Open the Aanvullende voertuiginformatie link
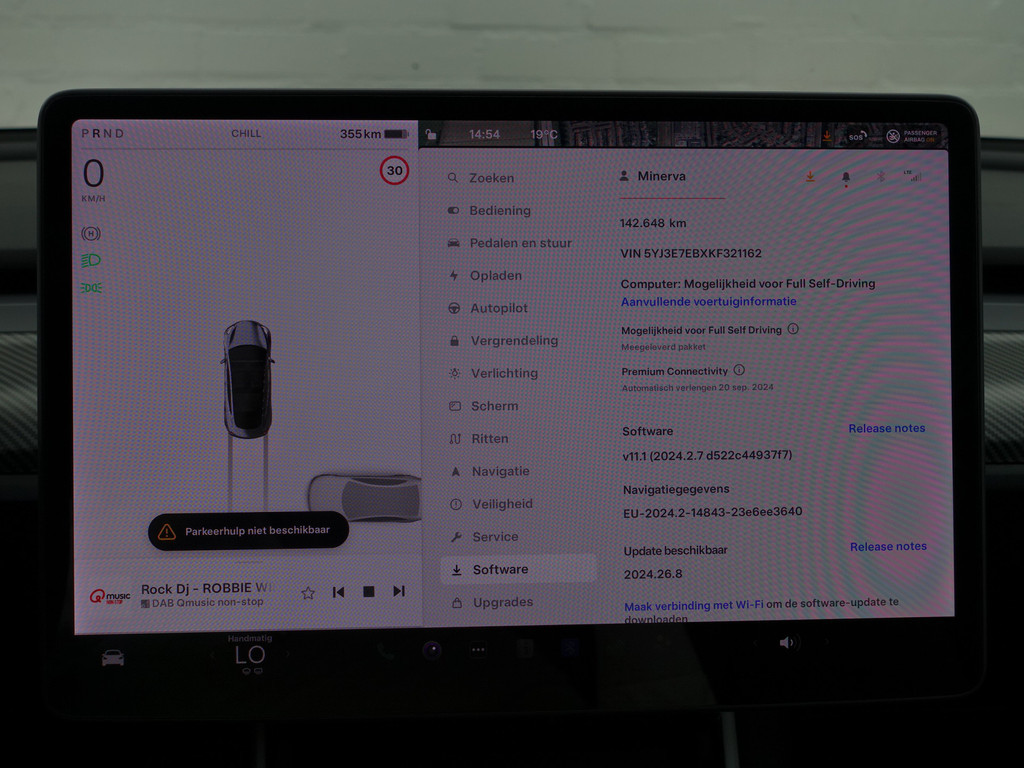The height and width of the screenshot is (768, 1024). [x=709, y=301]
